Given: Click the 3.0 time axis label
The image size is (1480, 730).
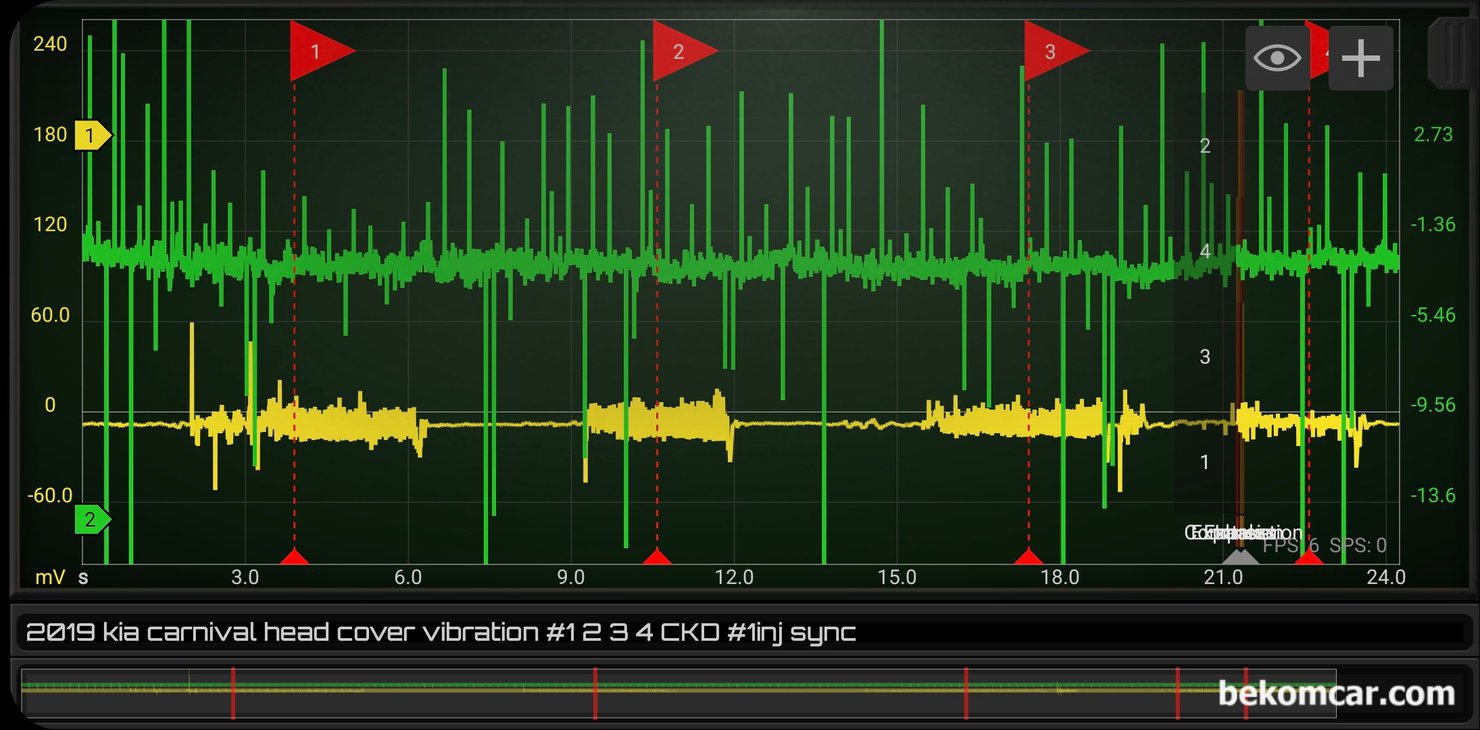Looking at the screenshot, I should point(245,577).
